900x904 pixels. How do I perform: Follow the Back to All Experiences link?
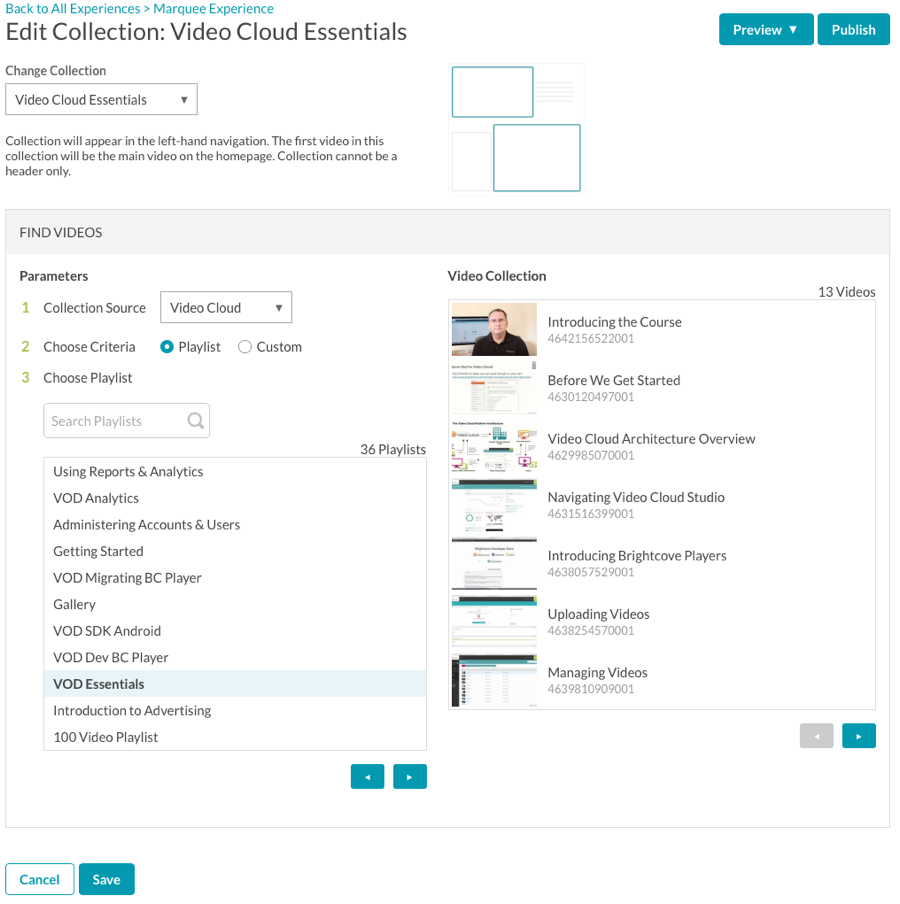pos(73,9)
